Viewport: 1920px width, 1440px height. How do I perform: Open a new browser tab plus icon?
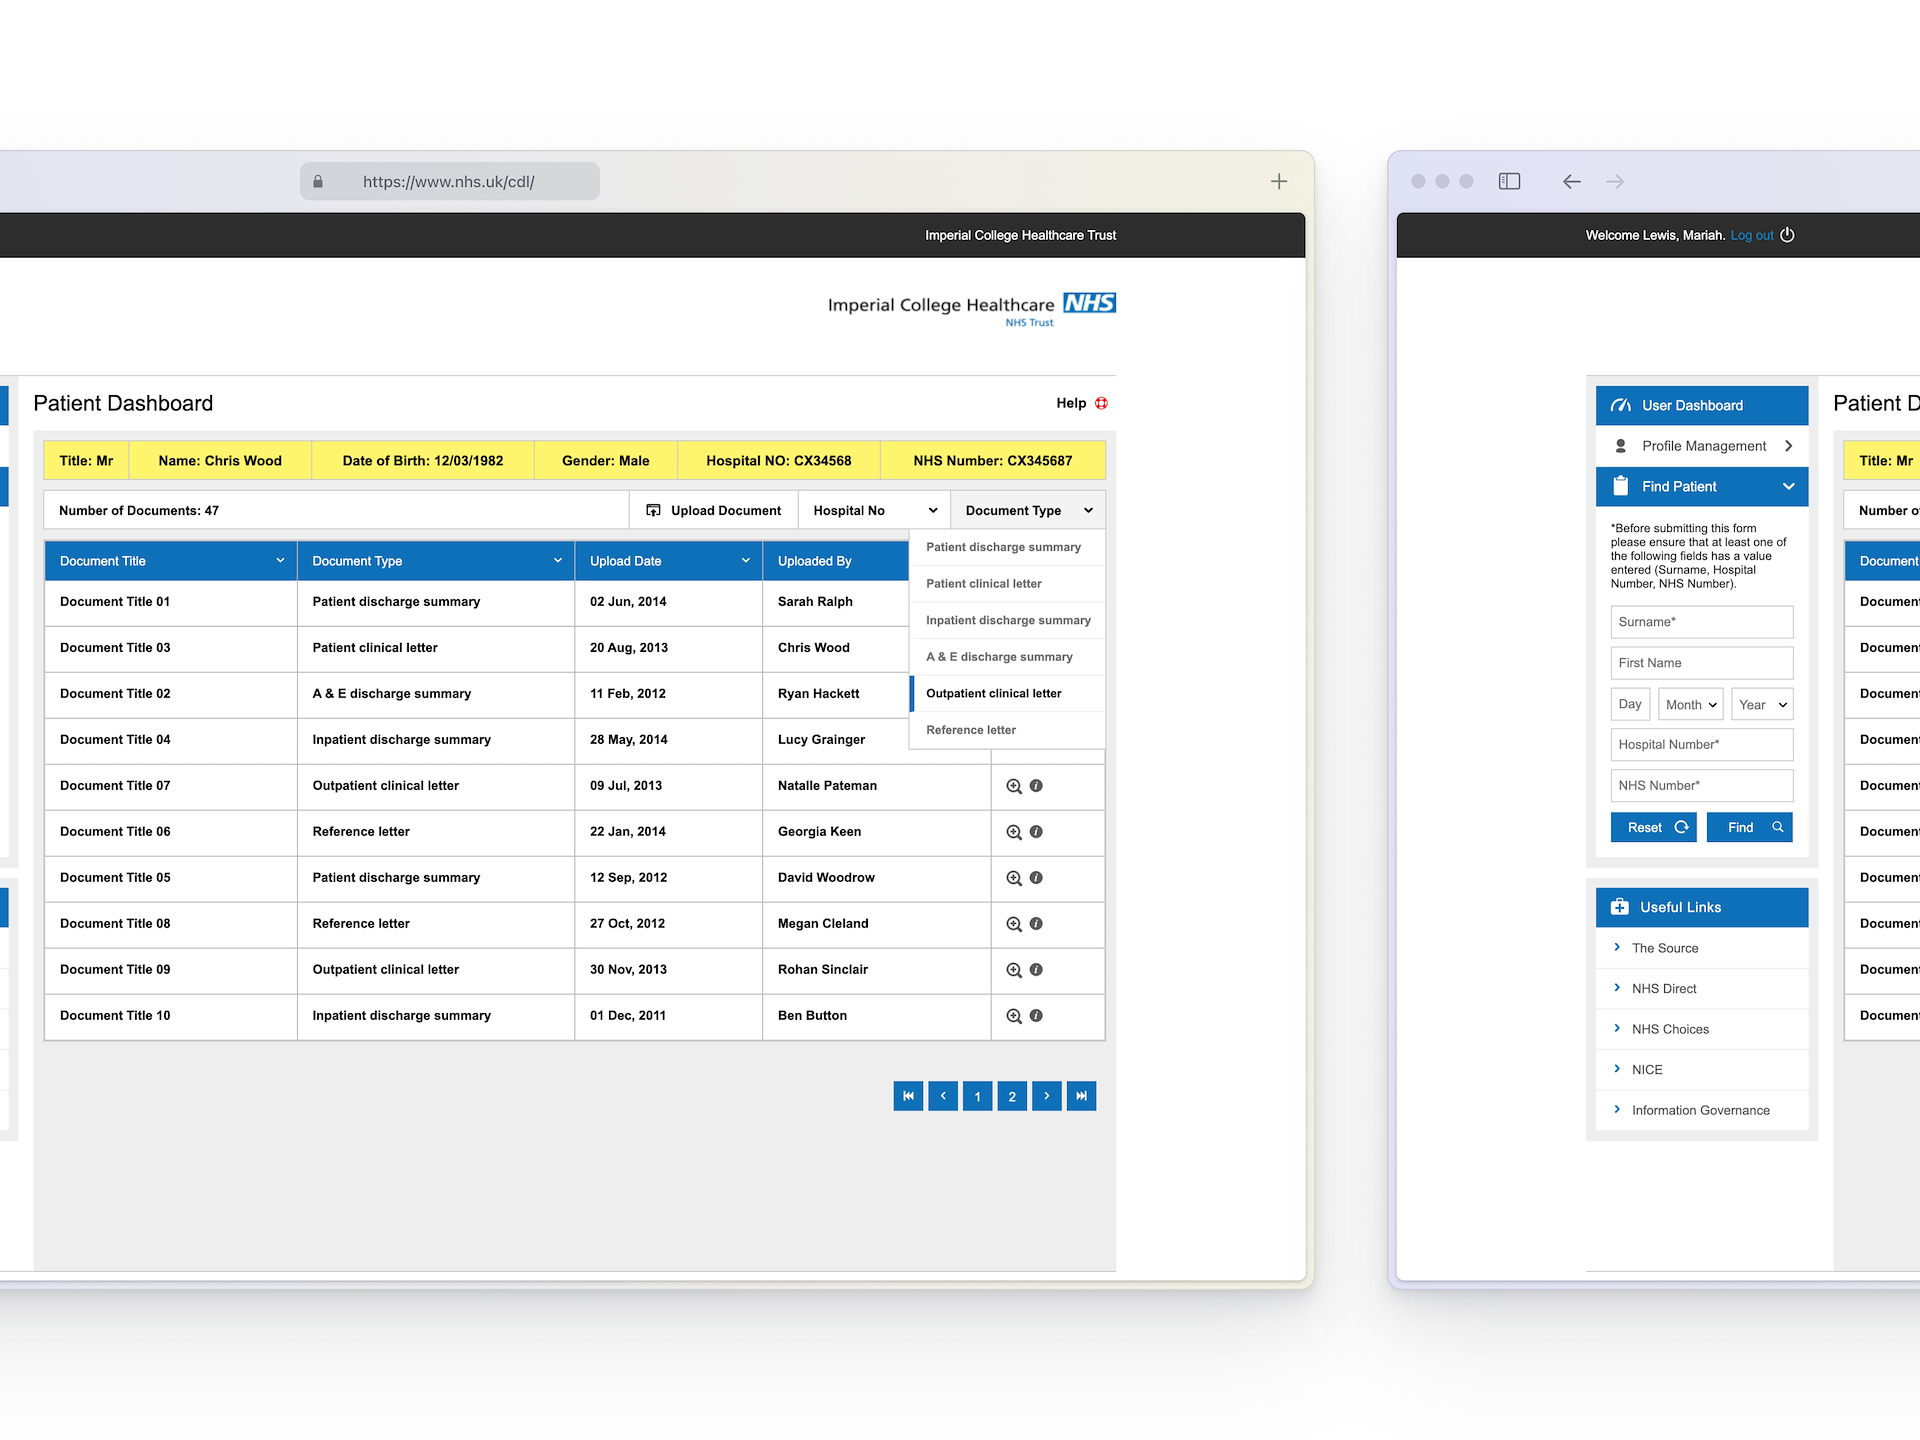[1278, 181]
